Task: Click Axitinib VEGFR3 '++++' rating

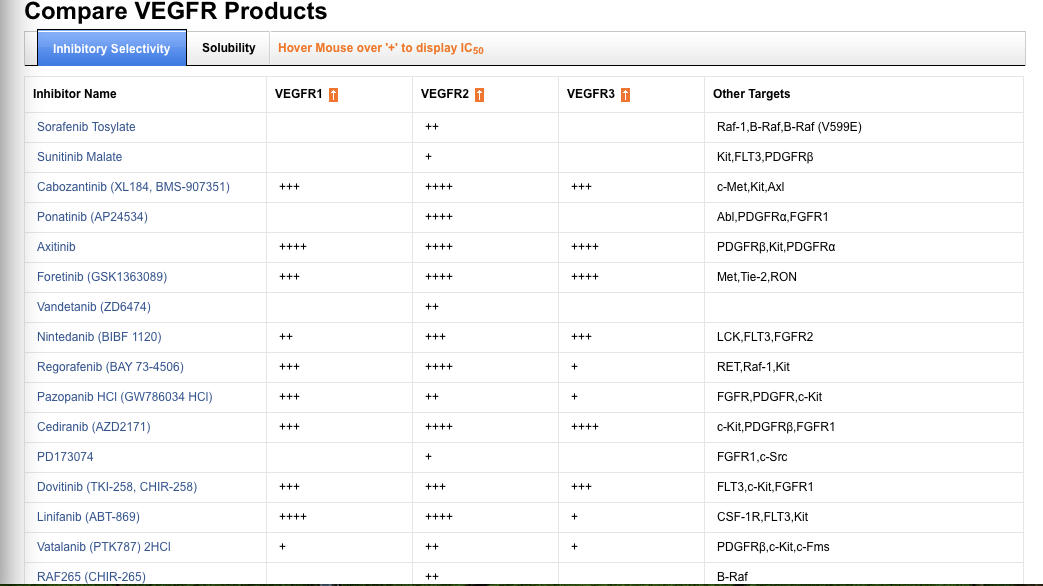Action: (585, 247)
